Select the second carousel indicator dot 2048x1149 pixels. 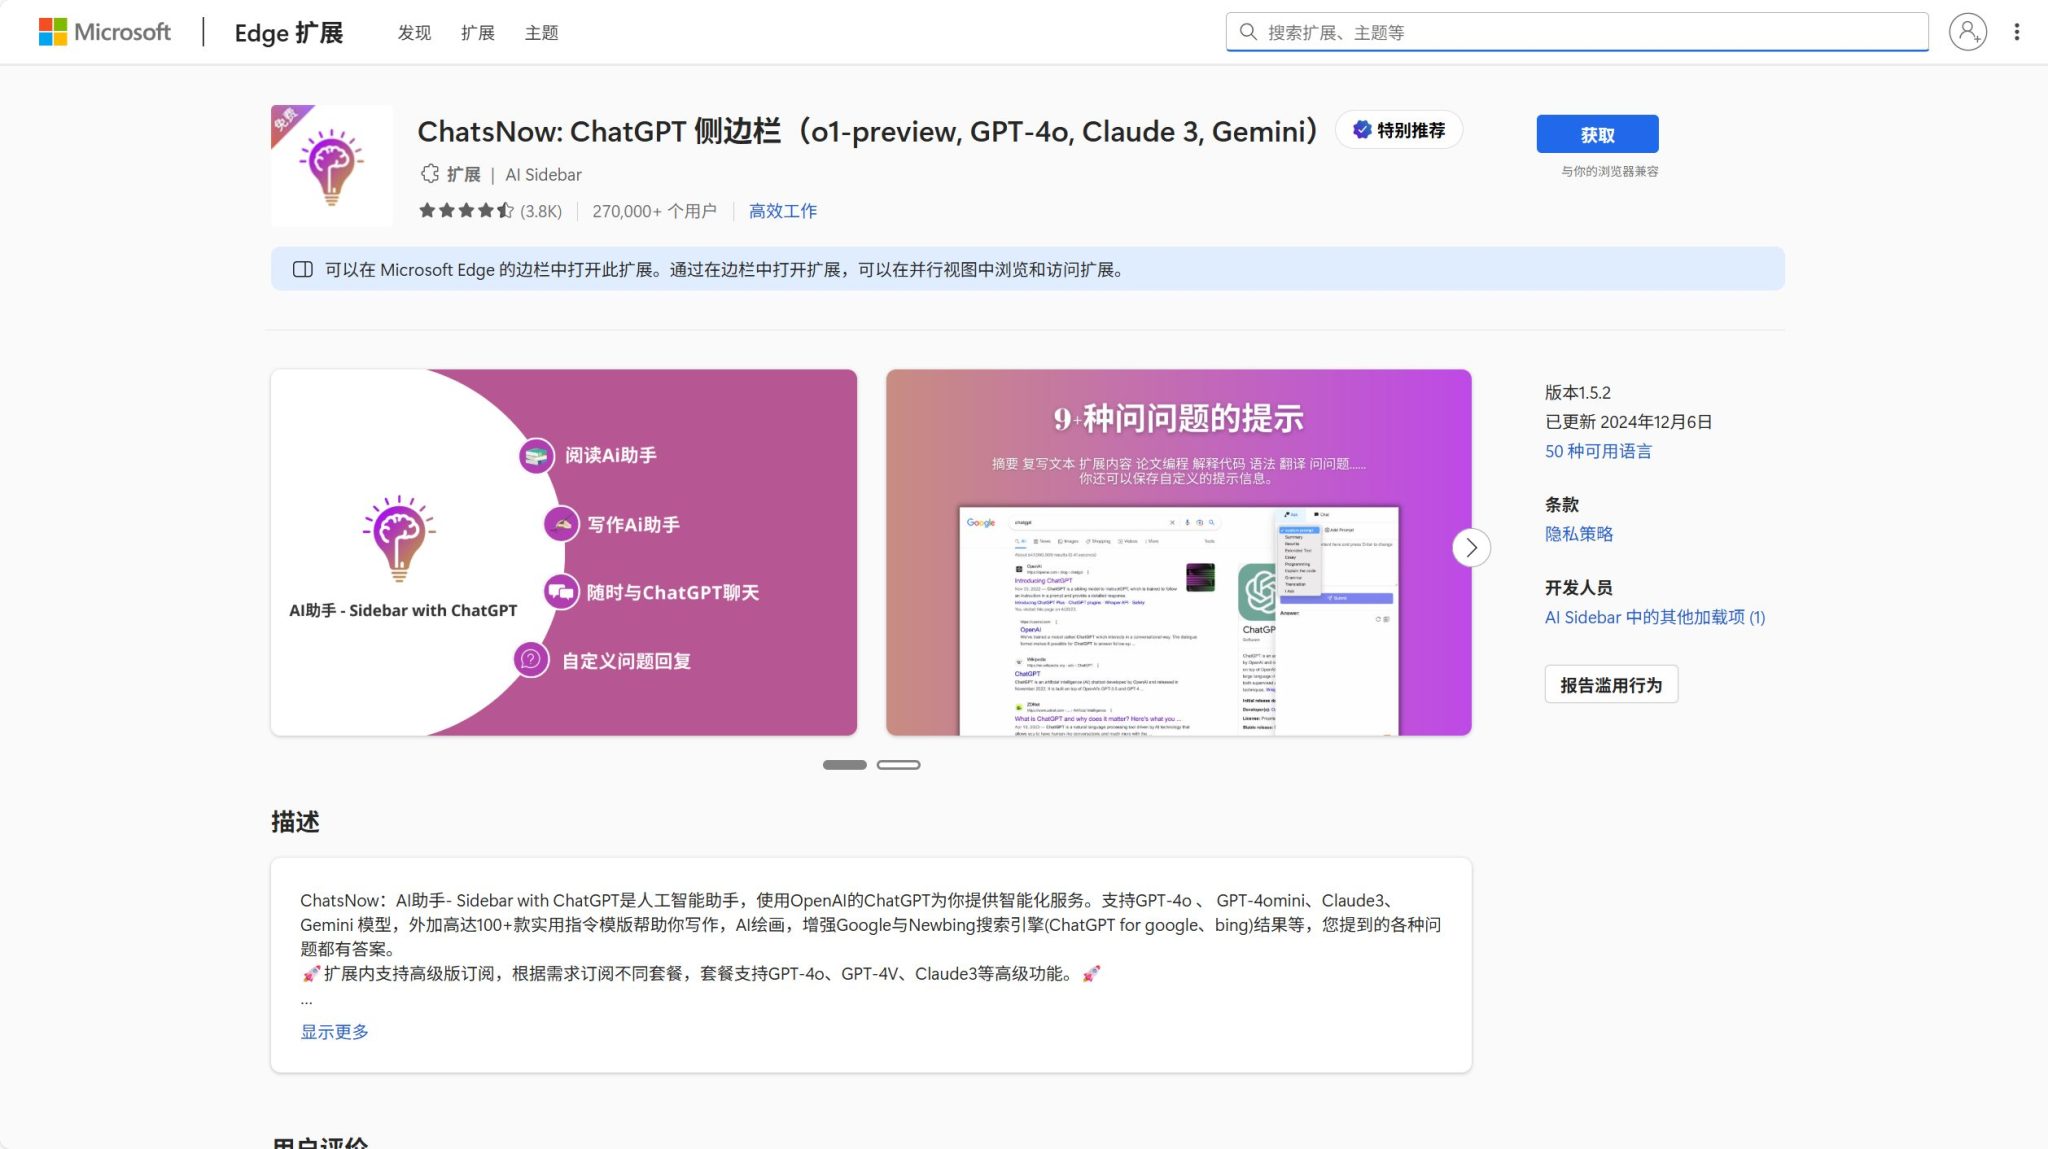(899, 764)
